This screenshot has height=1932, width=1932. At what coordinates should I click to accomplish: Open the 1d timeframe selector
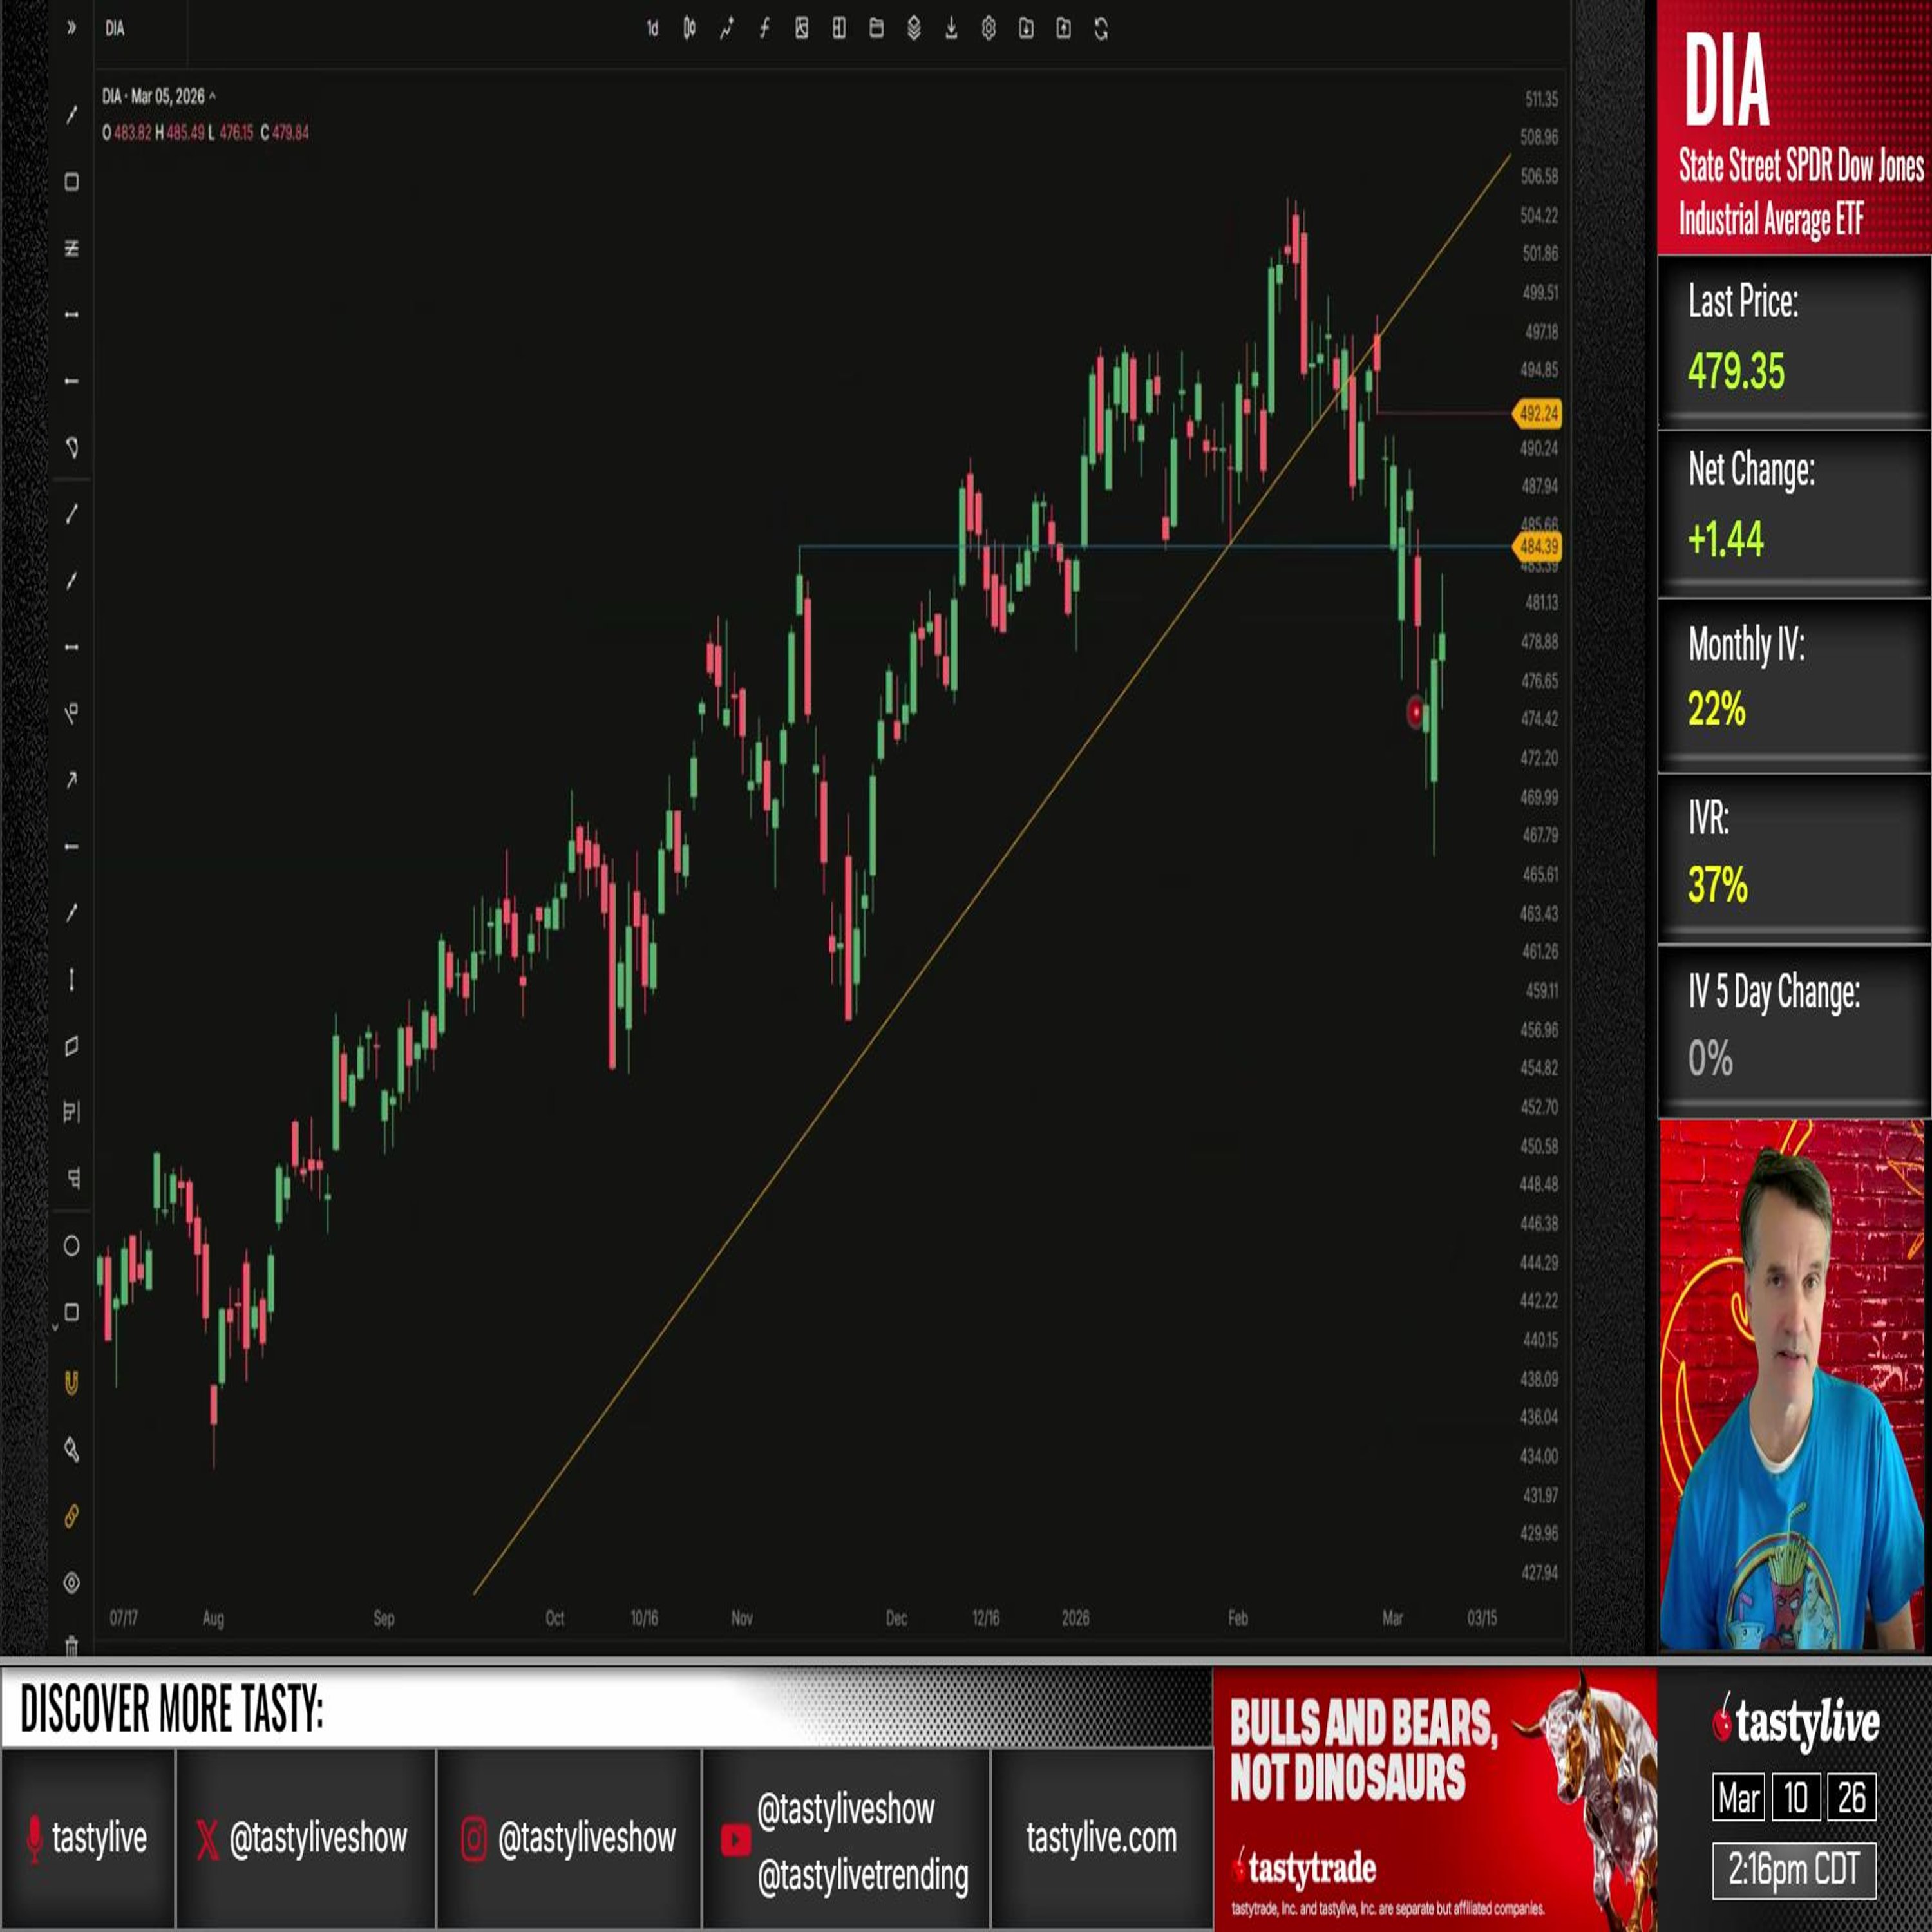click(652, 29)
